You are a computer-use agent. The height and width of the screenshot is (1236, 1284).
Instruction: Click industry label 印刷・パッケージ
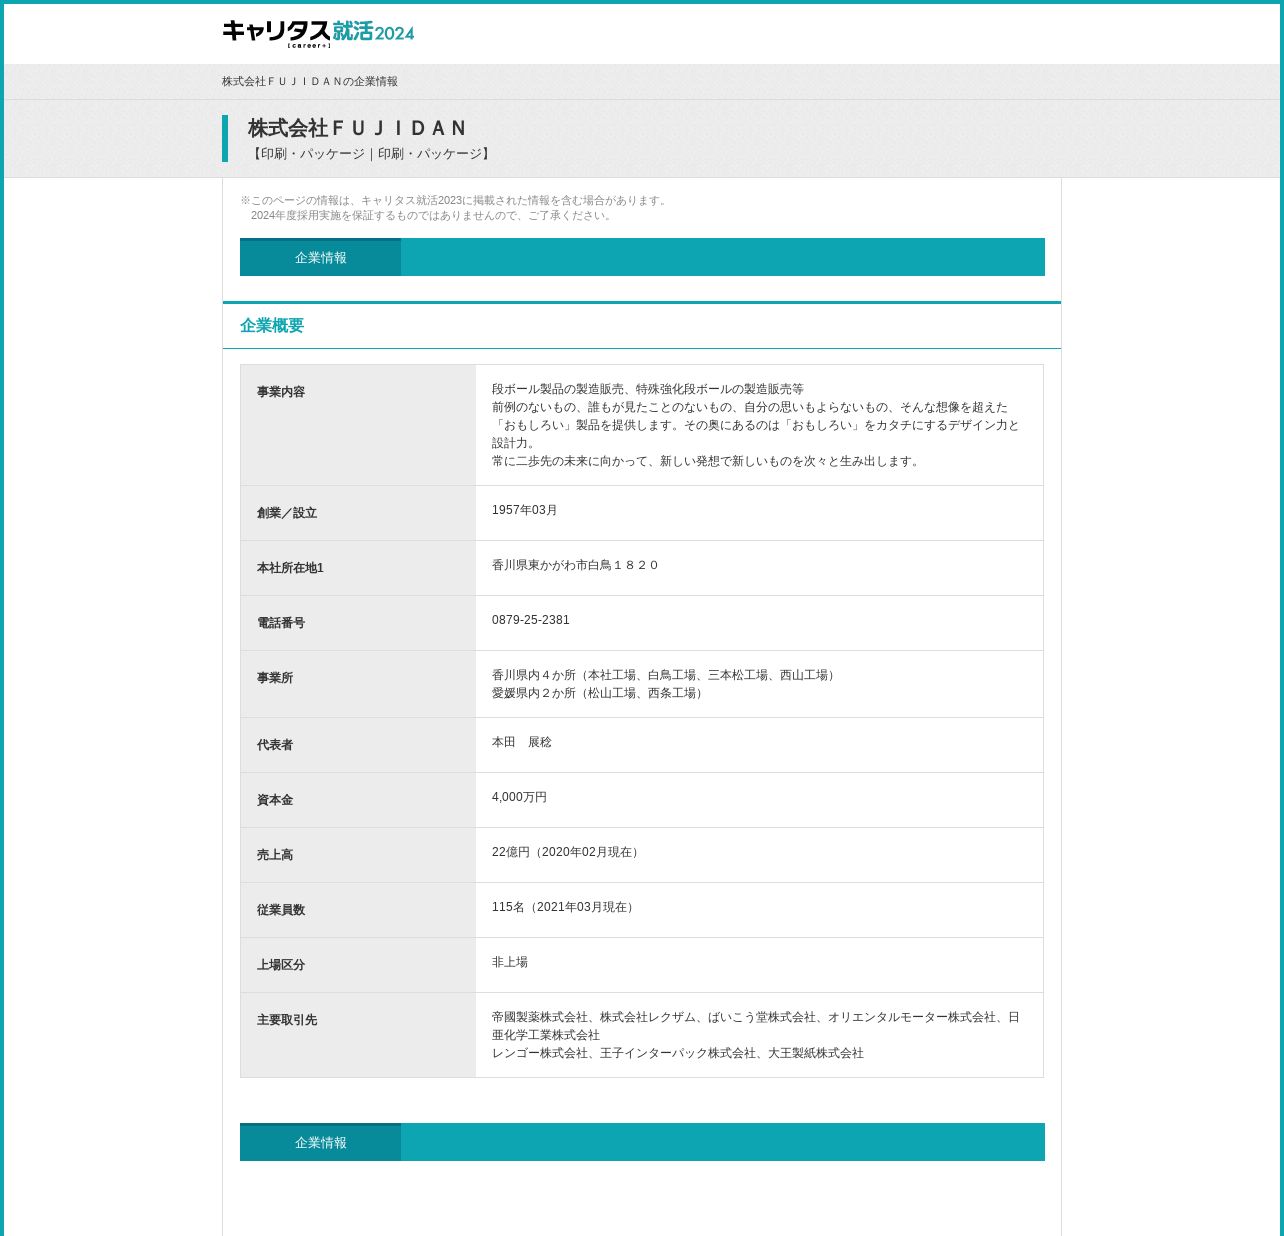click(x=371, y=154)
